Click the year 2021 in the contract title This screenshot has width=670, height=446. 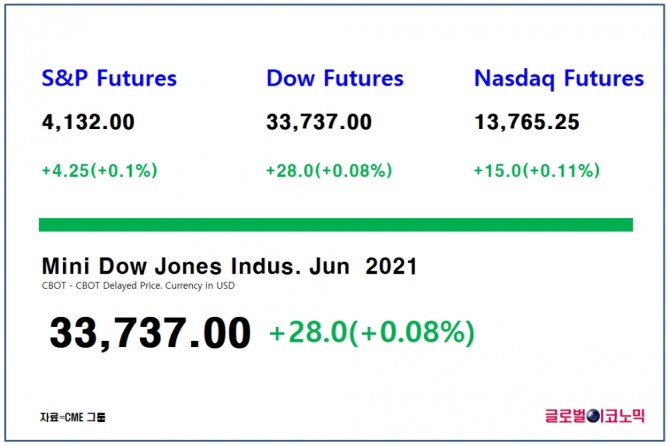point(391,267)
